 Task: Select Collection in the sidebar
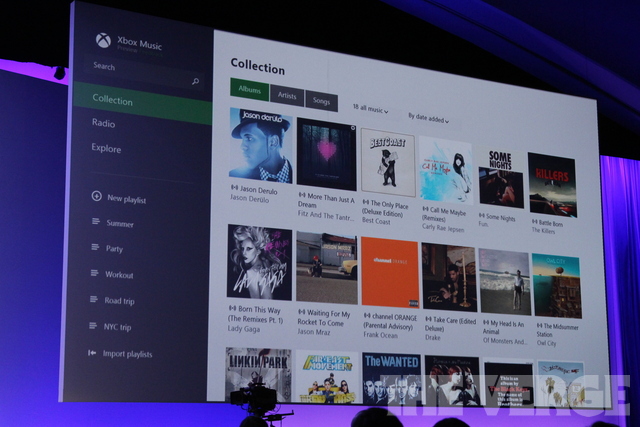click(112, 100)
